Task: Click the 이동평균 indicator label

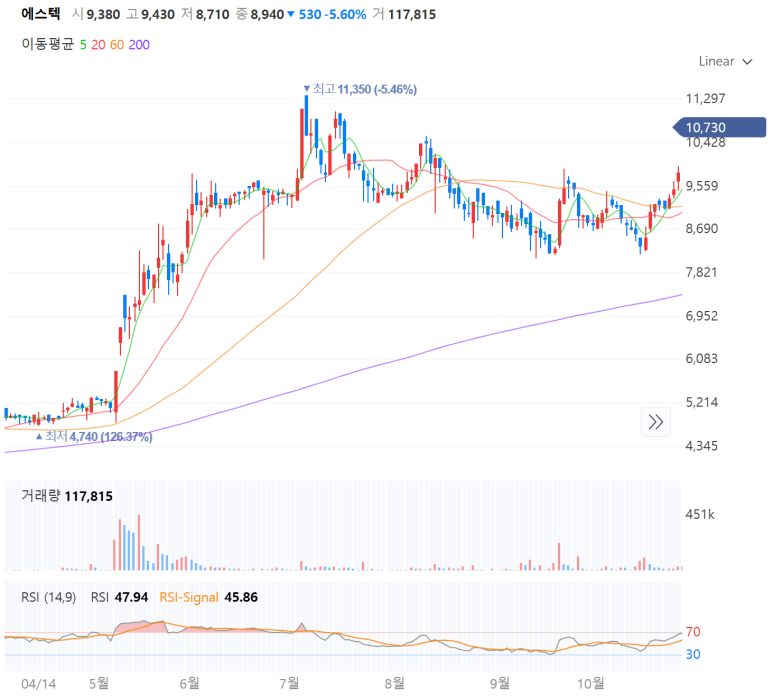Action: point(47,44)
